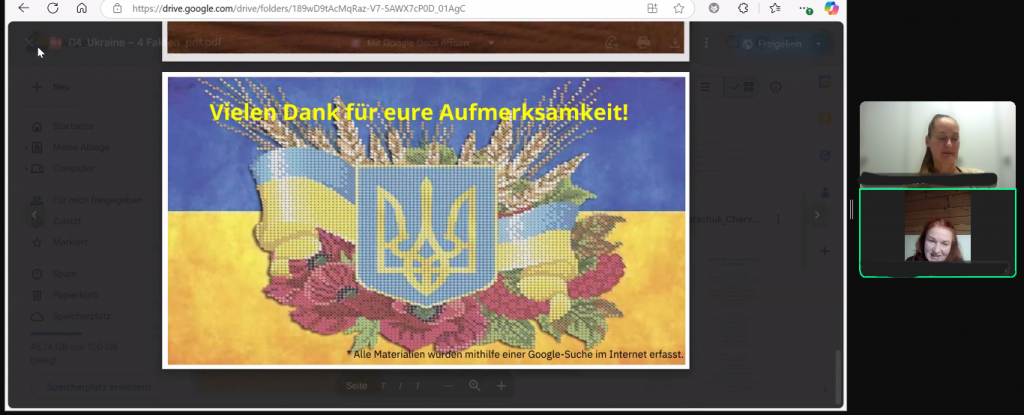The image size is (1024, 415).
Task: Open the browser settings and more menu
Action: click(x=805, y=8)
